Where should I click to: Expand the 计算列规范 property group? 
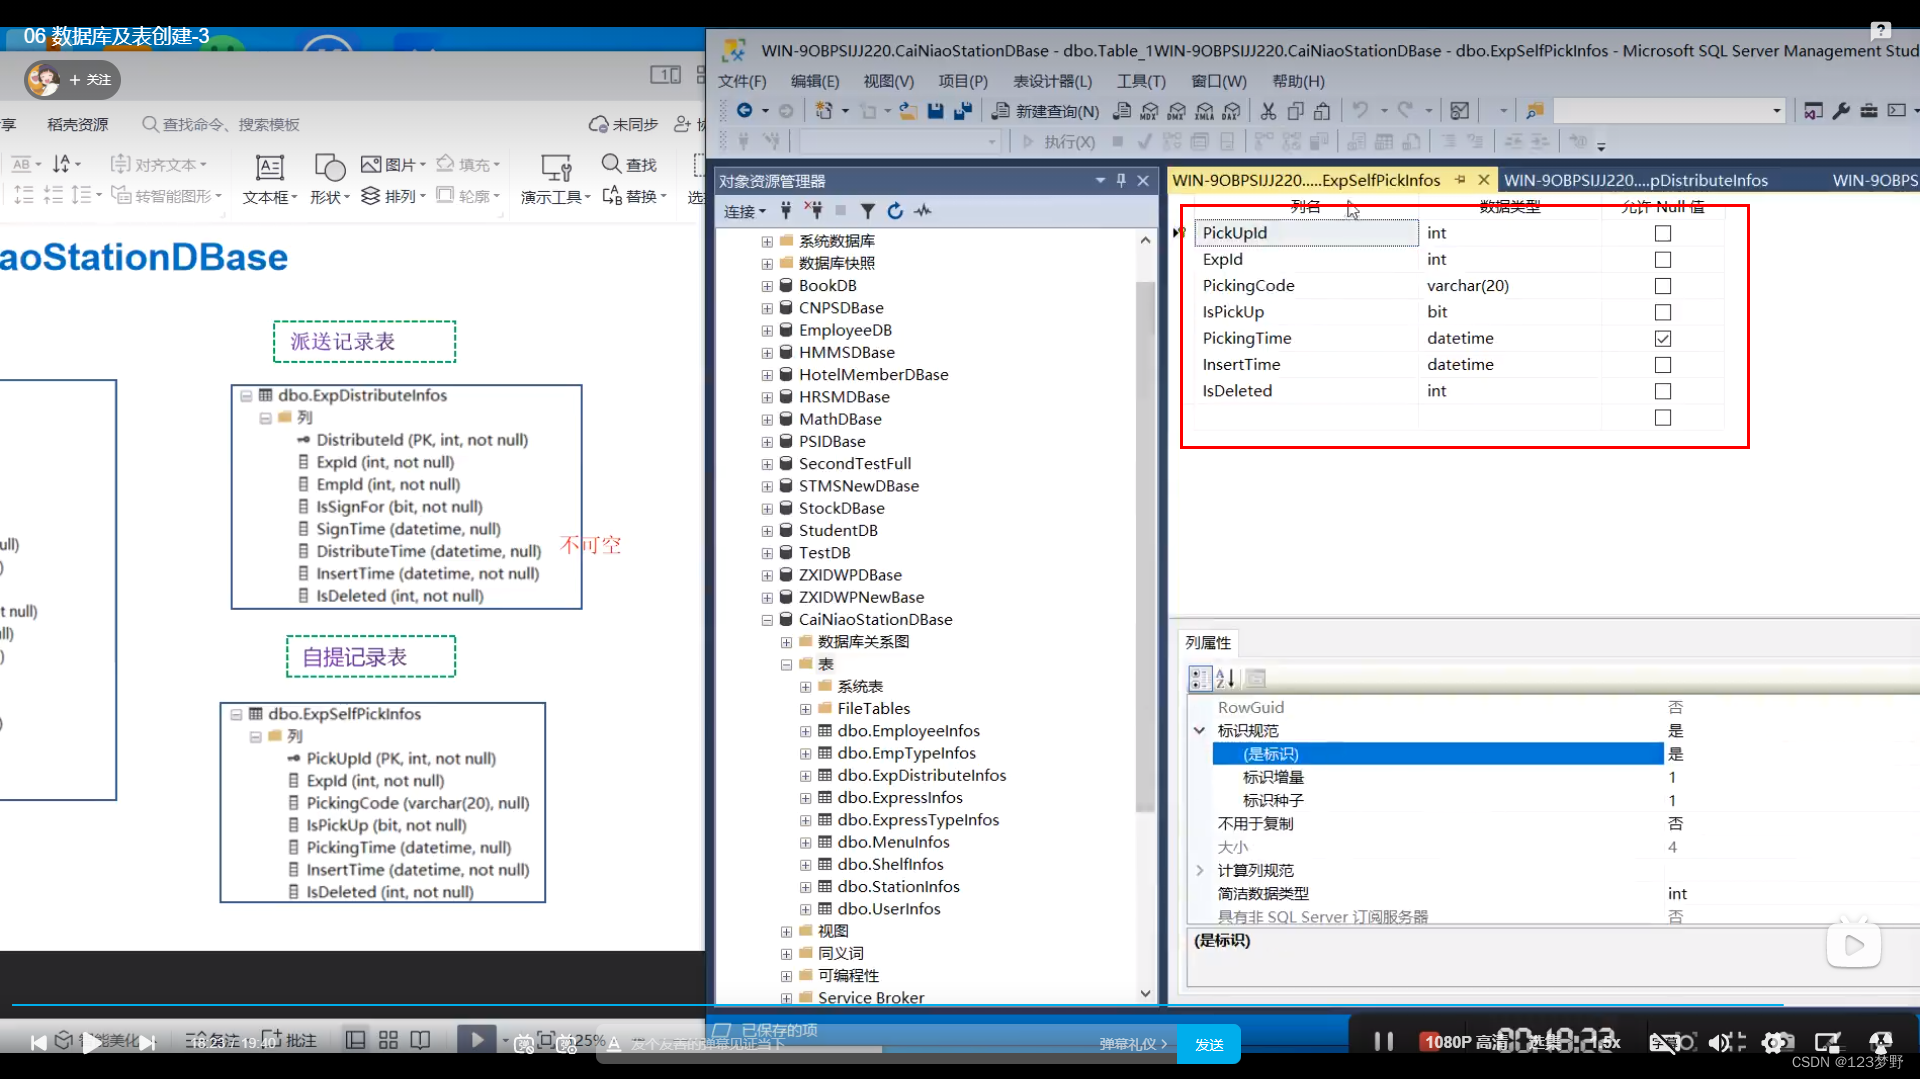pos(1199,871)
